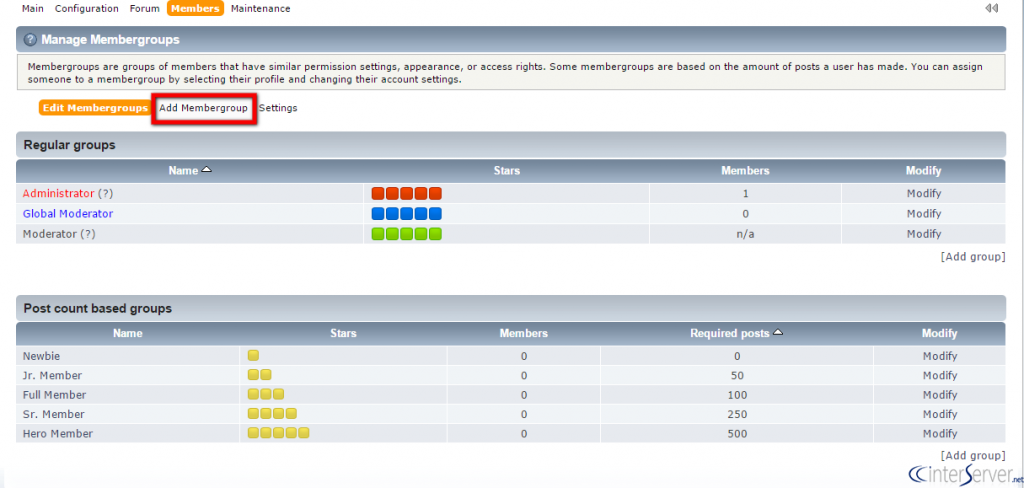1024x488 pixels.
Task: Click the Full Member three yellow stars
Action: coord(266,395)
